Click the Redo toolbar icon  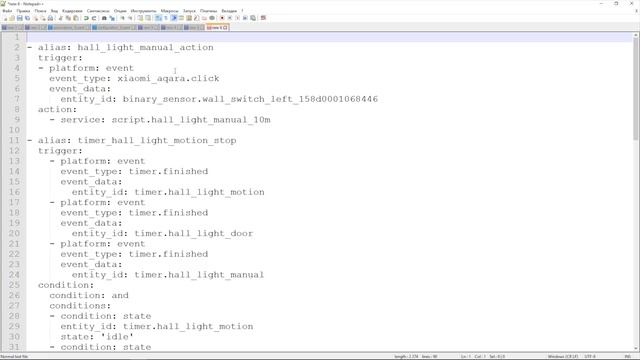[94, 18]
